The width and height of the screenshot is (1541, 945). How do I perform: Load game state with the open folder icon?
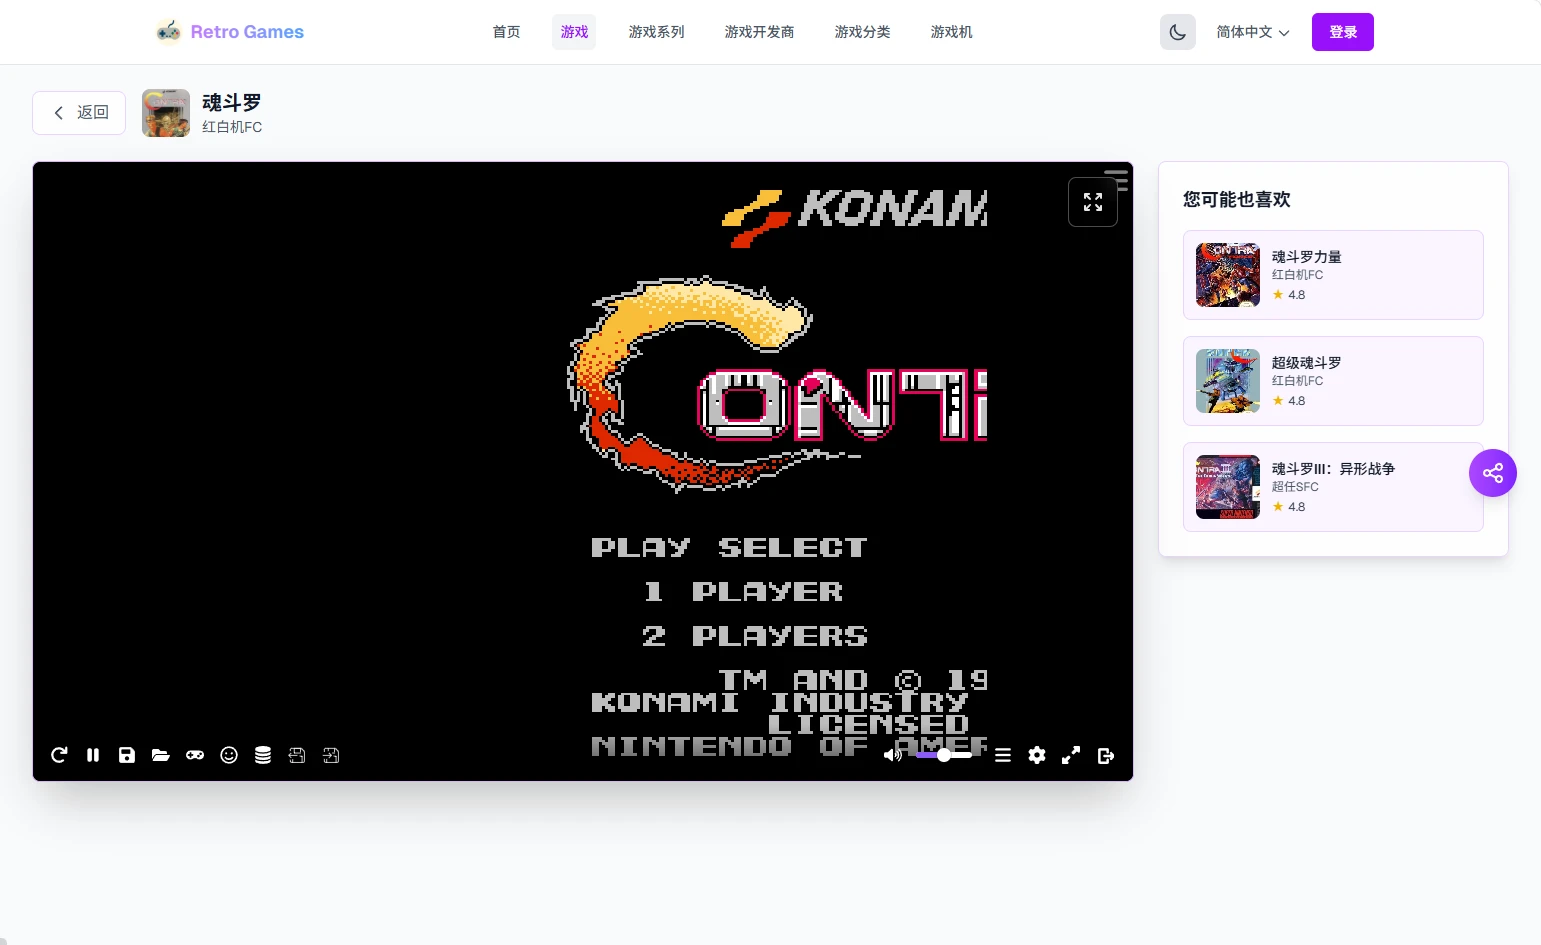tap(161, 755)
